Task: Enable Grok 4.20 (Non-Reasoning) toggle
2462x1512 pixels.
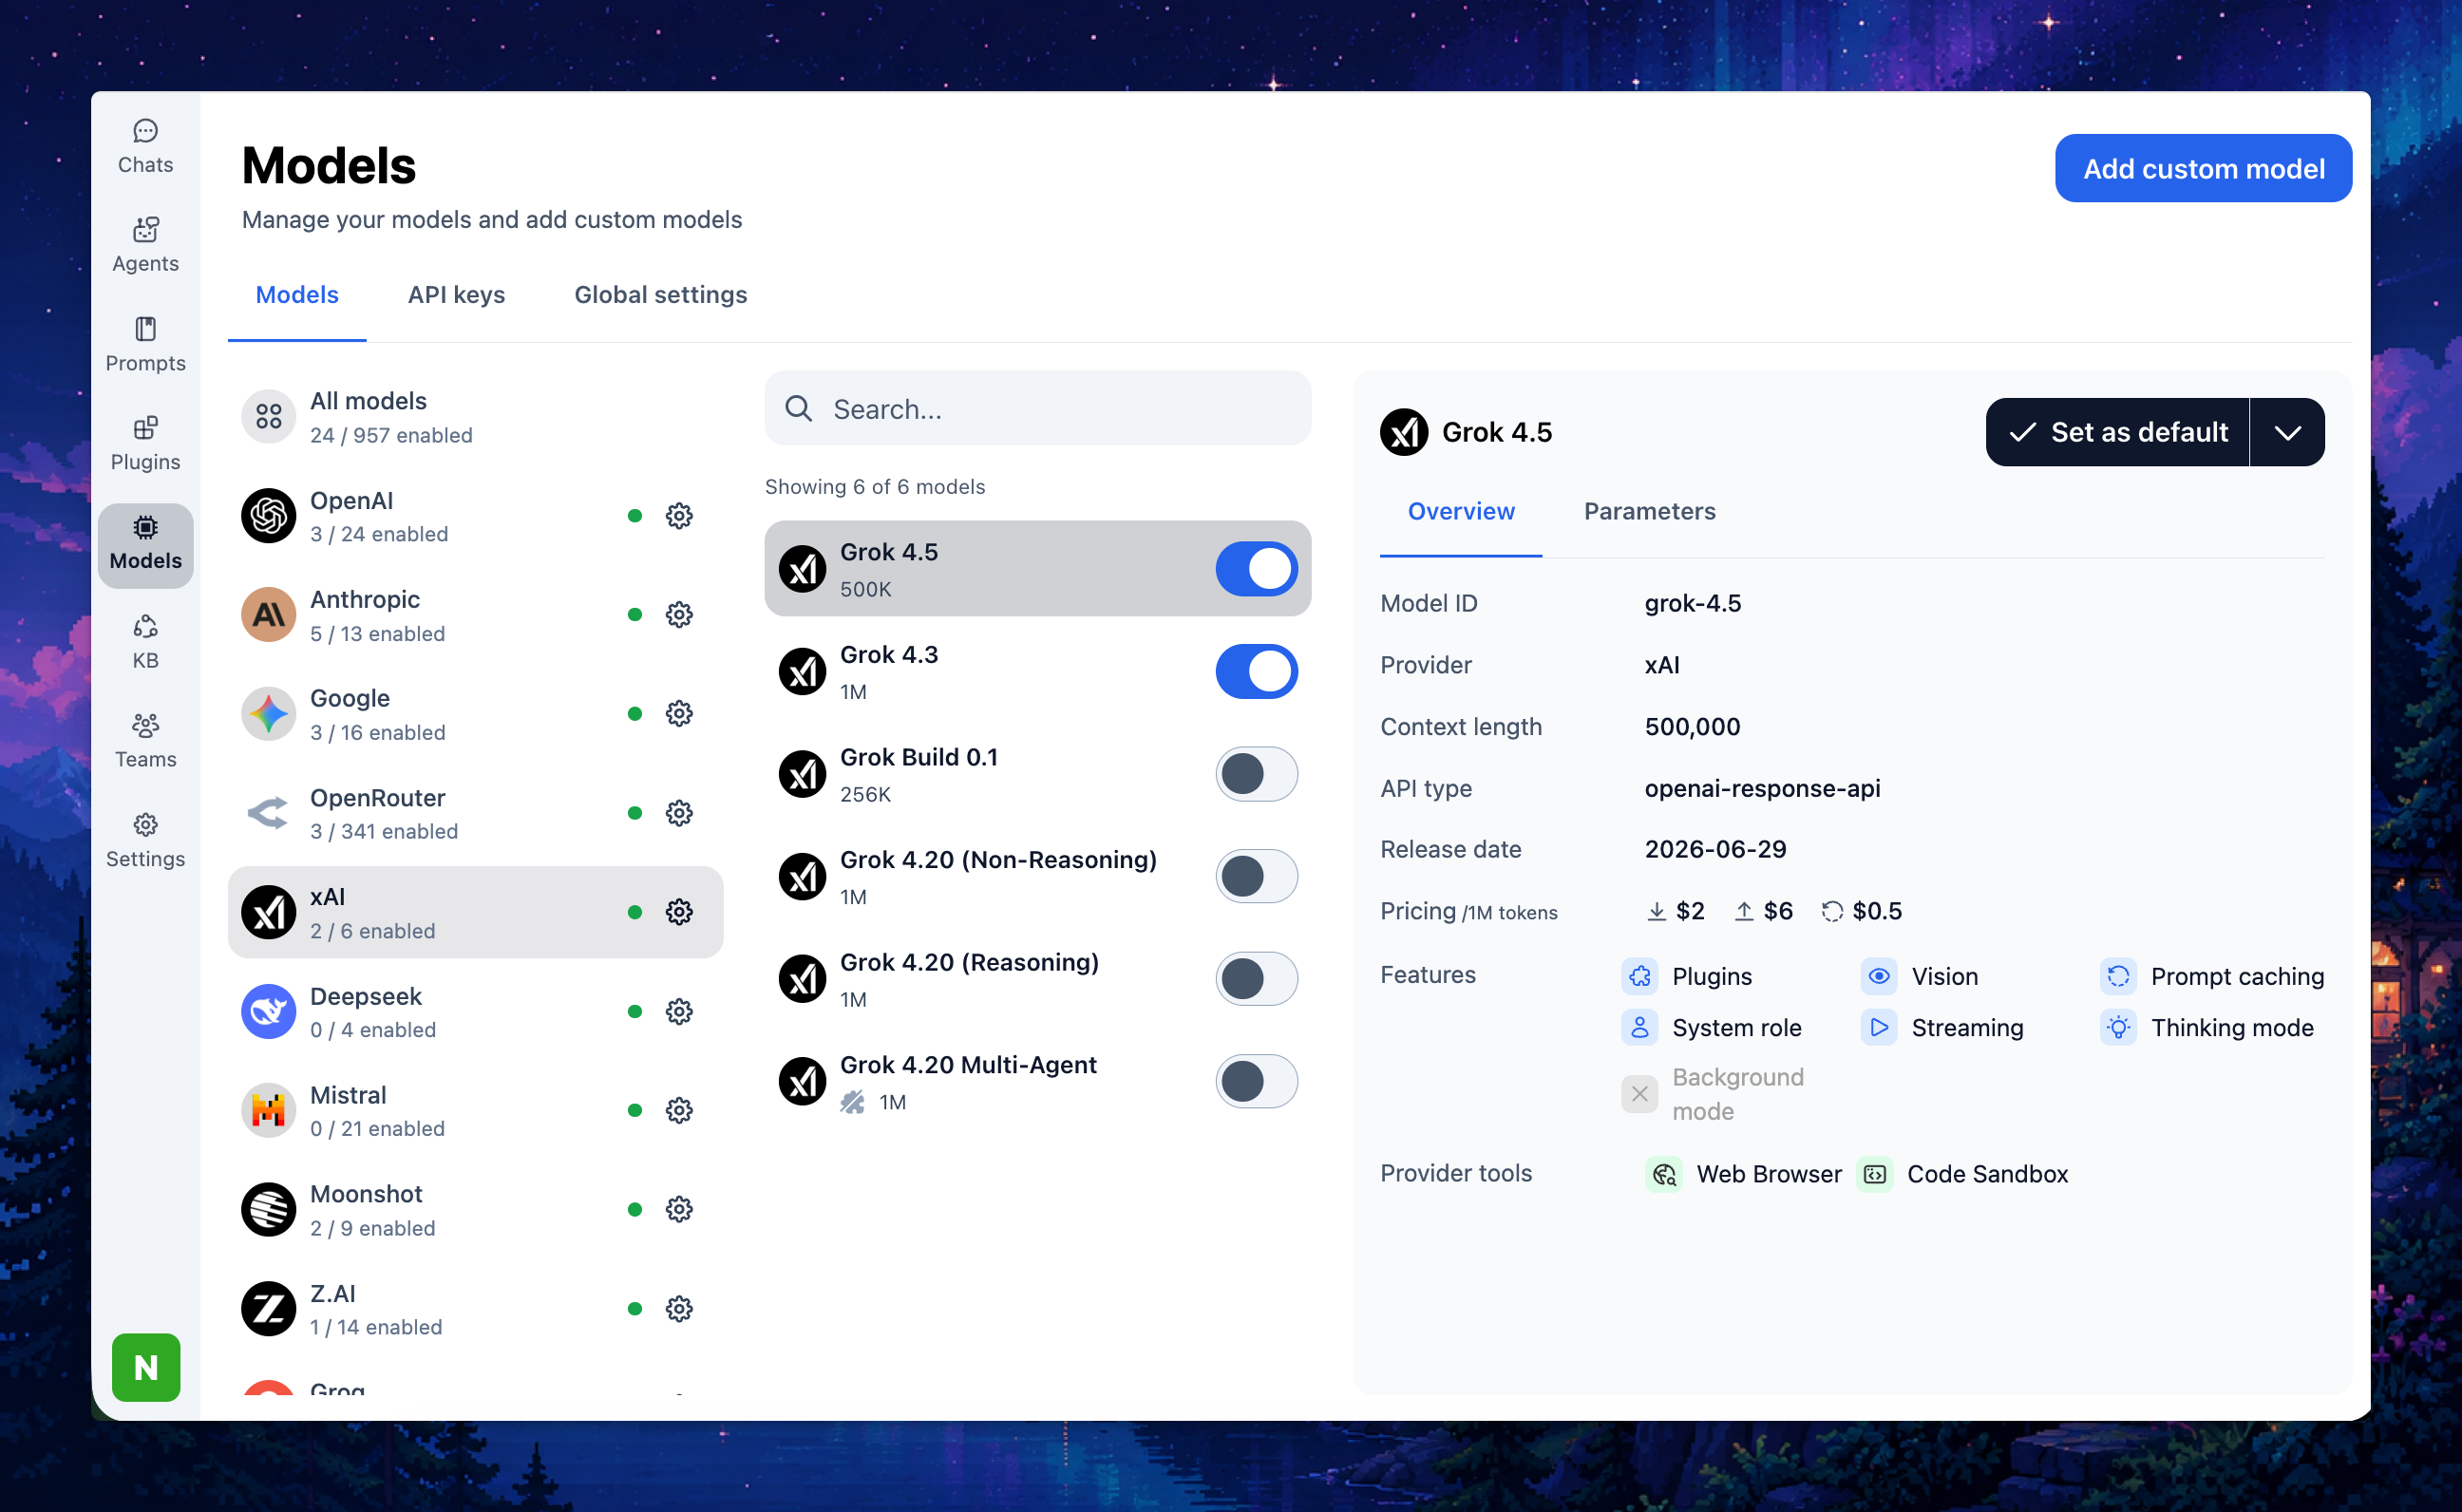Action: point(1256,877)
